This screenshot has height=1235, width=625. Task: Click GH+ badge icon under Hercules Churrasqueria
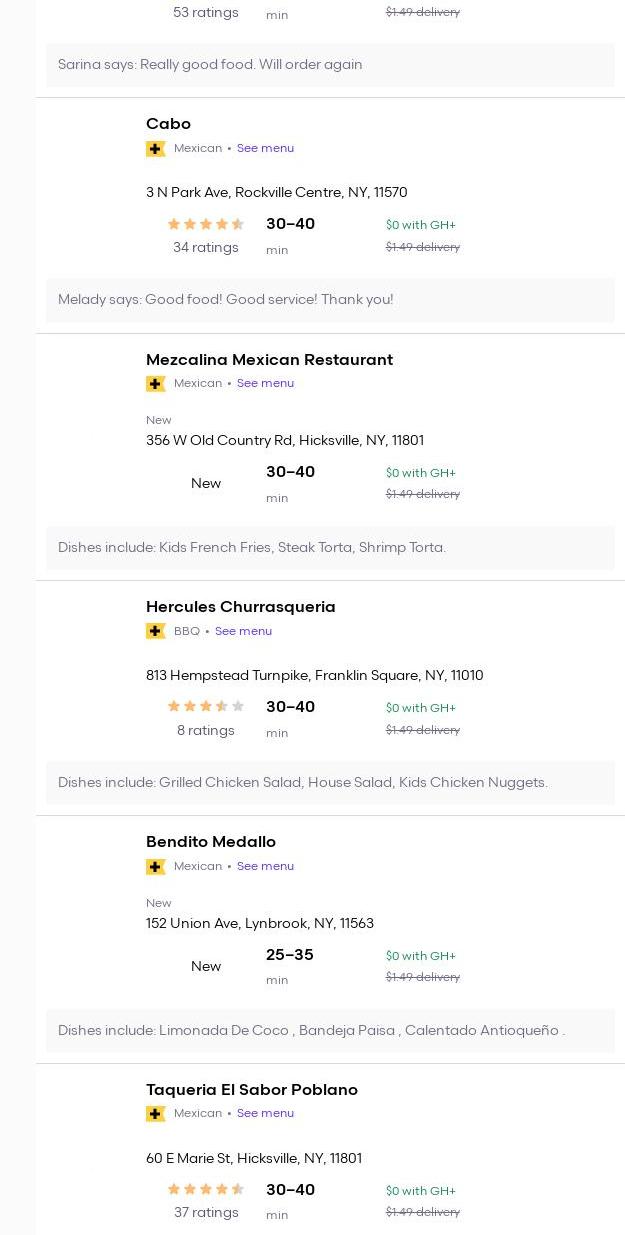click(x=155, y=631)
